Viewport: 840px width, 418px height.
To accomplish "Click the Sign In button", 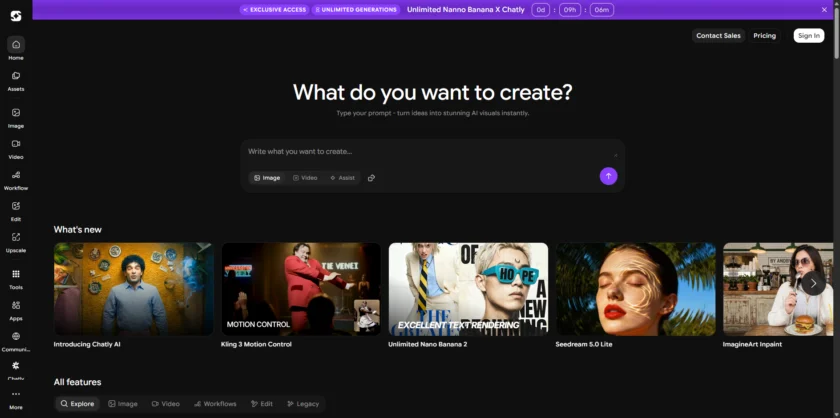I will tap(808, 36).
